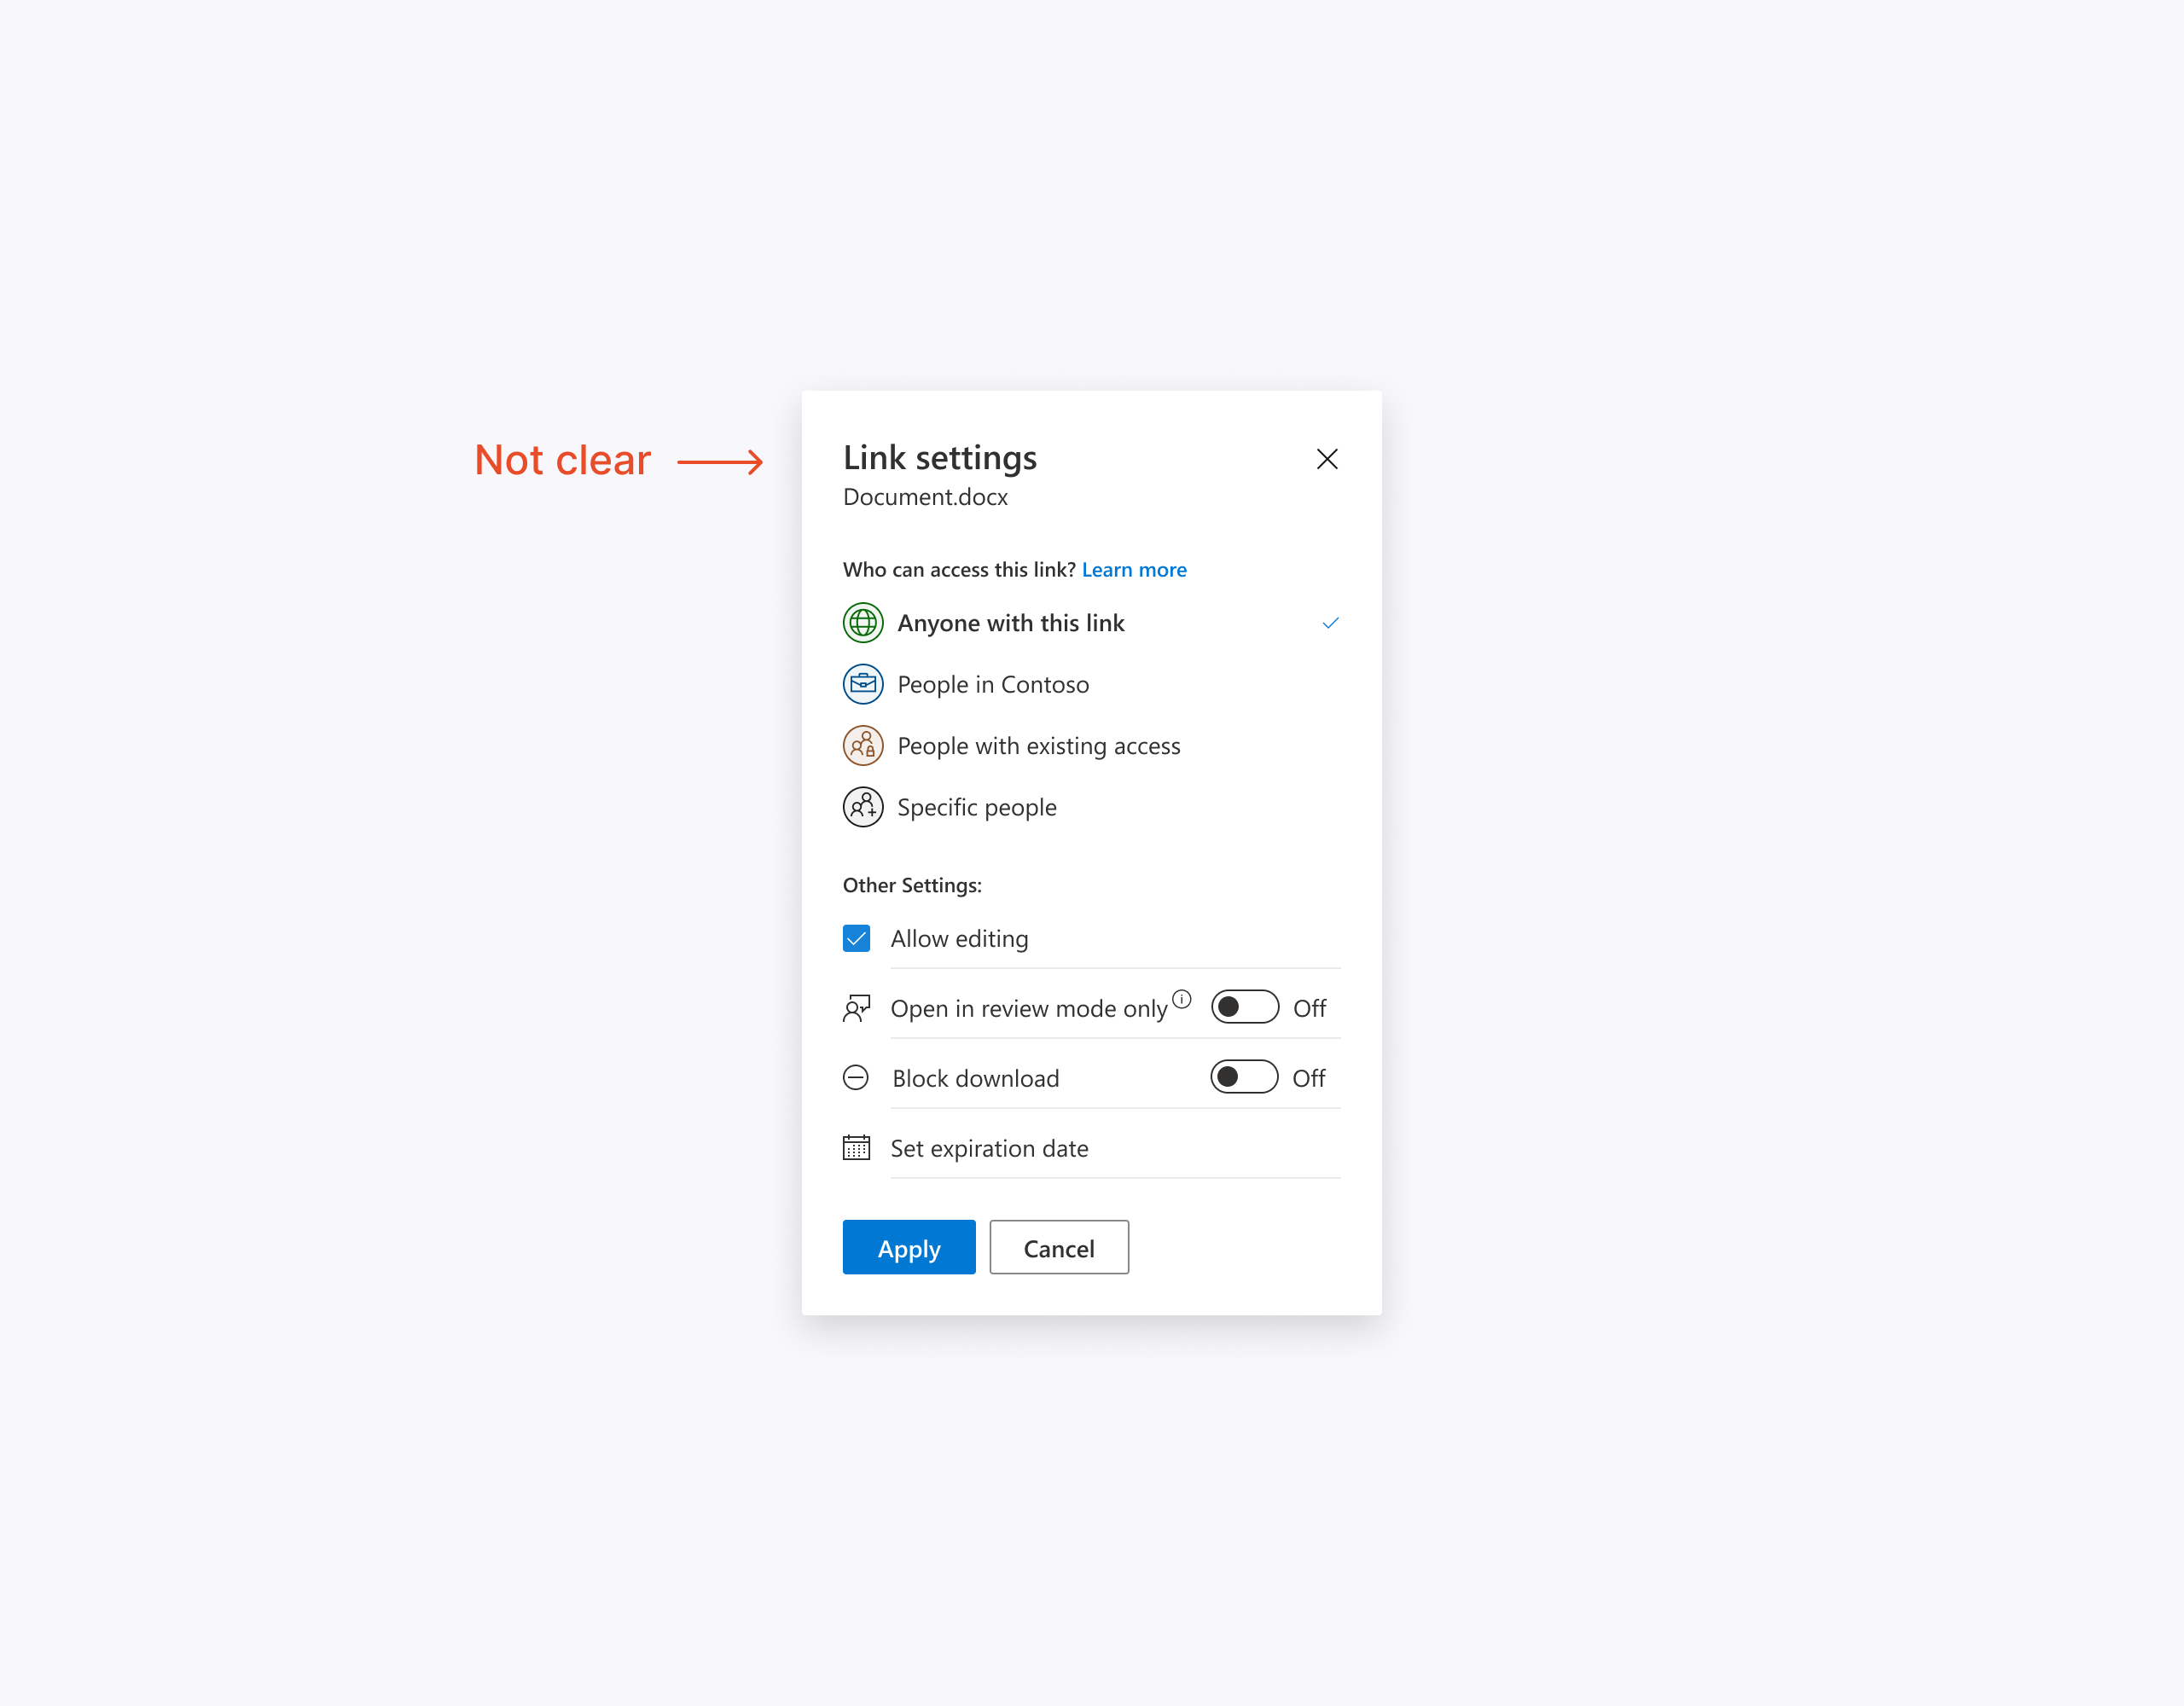Toggle Open in review mode only switch
Screen dimensions: 2184x1706
pos(1244,1007)
